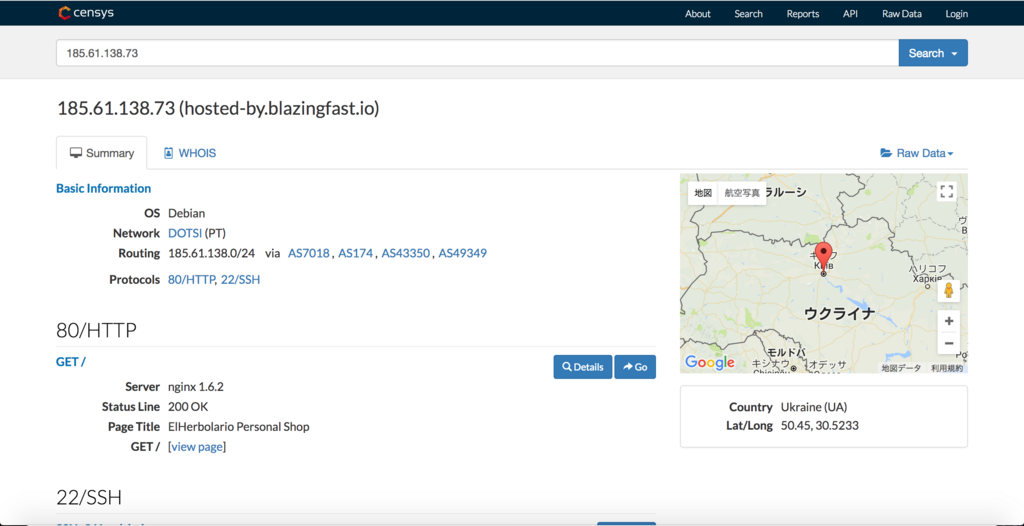
Task: Select the Summary tab
Action: click(102, 153)
